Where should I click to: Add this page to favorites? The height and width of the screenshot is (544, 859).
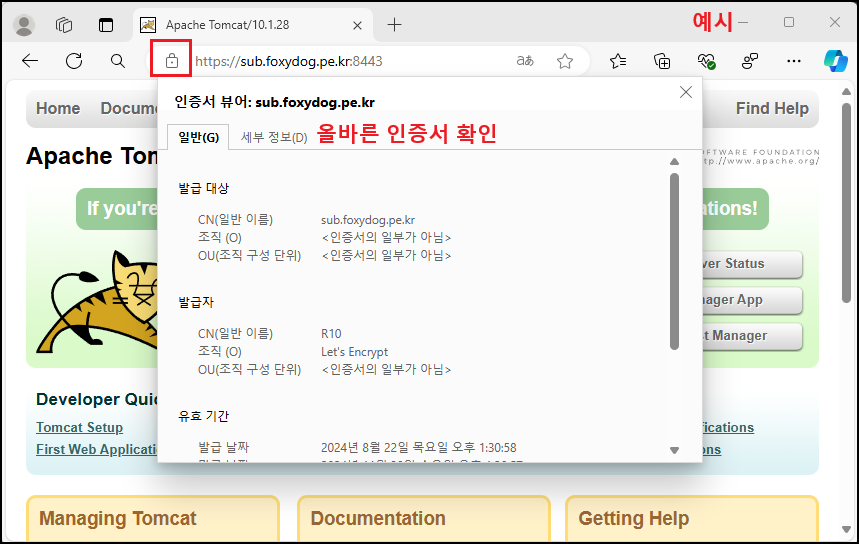tap(565, 61)
